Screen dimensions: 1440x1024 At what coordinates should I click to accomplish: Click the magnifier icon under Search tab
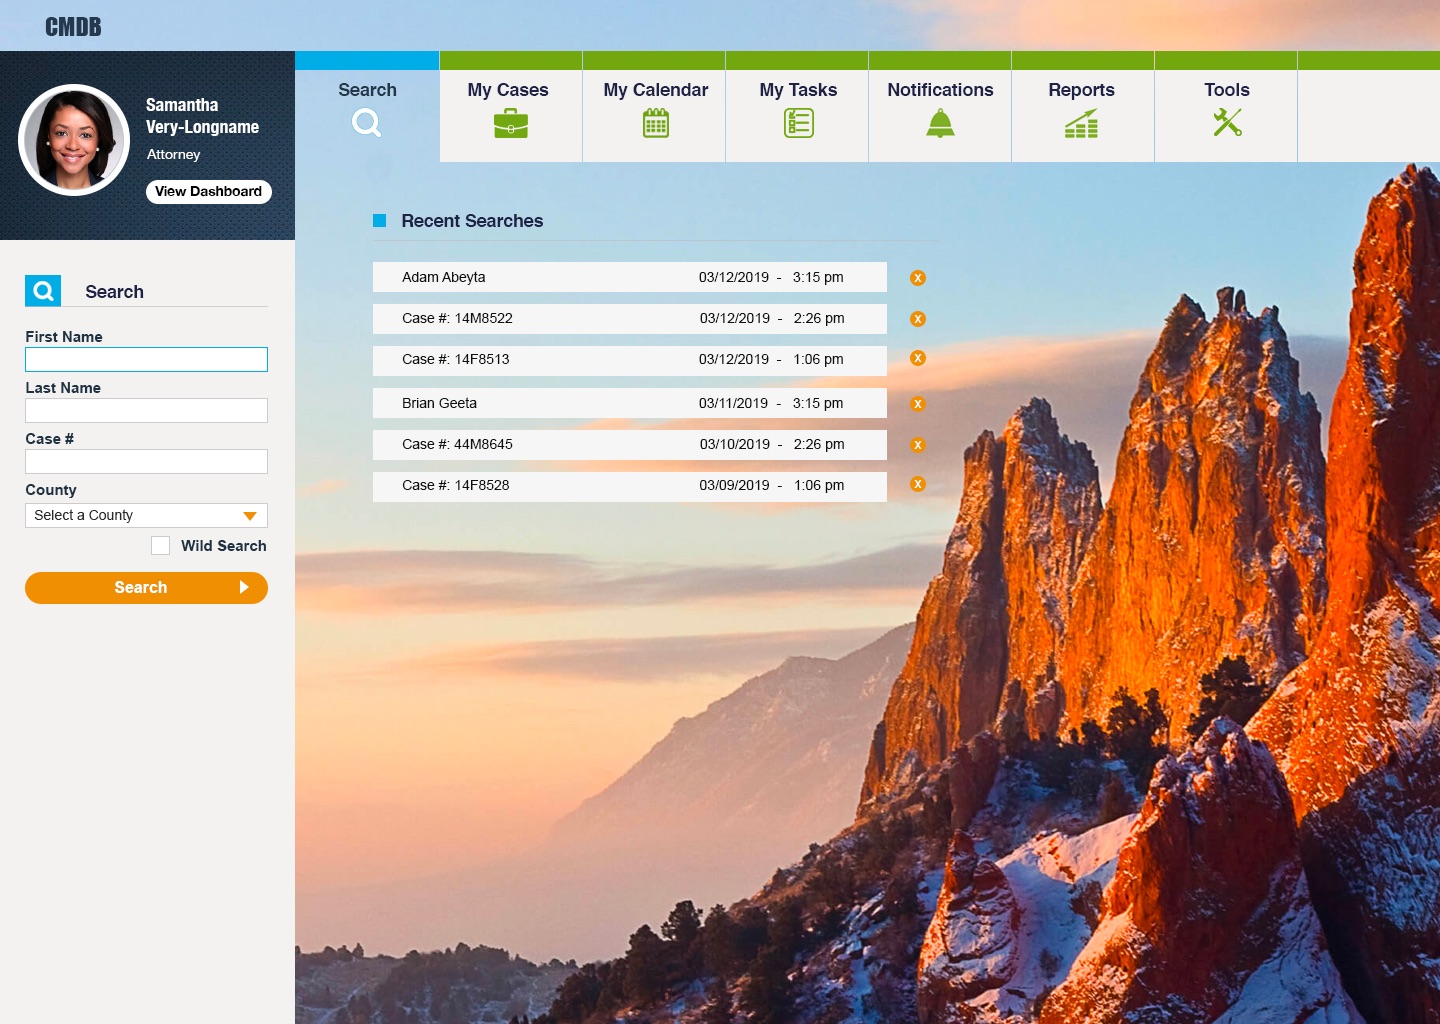click(367, 123)
